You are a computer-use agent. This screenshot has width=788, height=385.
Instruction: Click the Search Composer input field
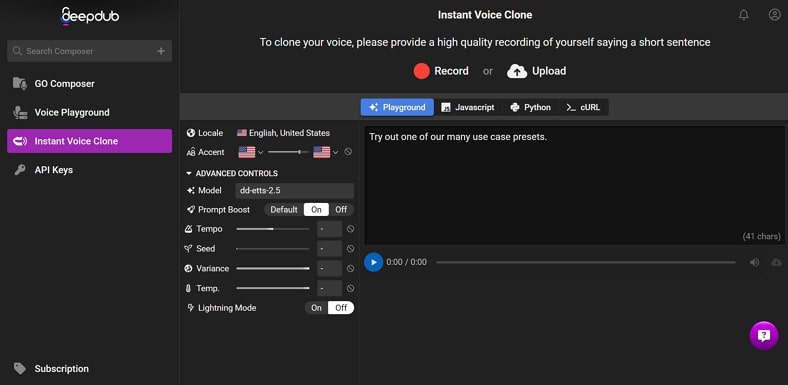tap(89, 51)
